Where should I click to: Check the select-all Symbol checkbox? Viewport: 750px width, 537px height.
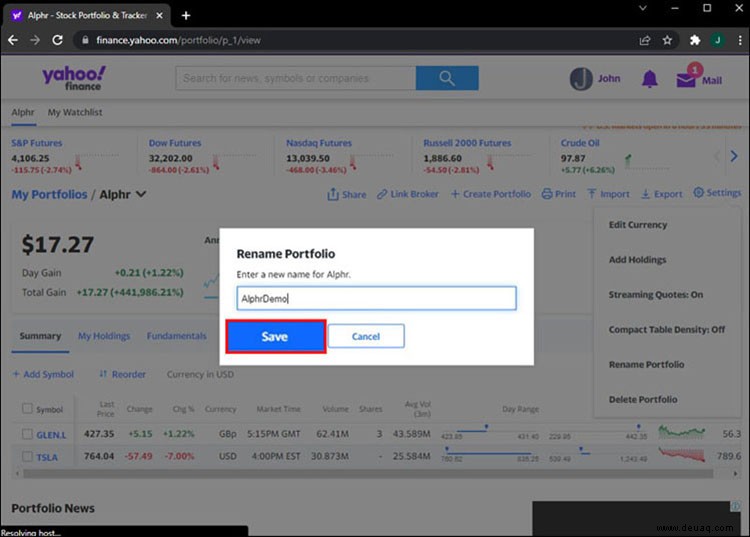tap(27, 408)
